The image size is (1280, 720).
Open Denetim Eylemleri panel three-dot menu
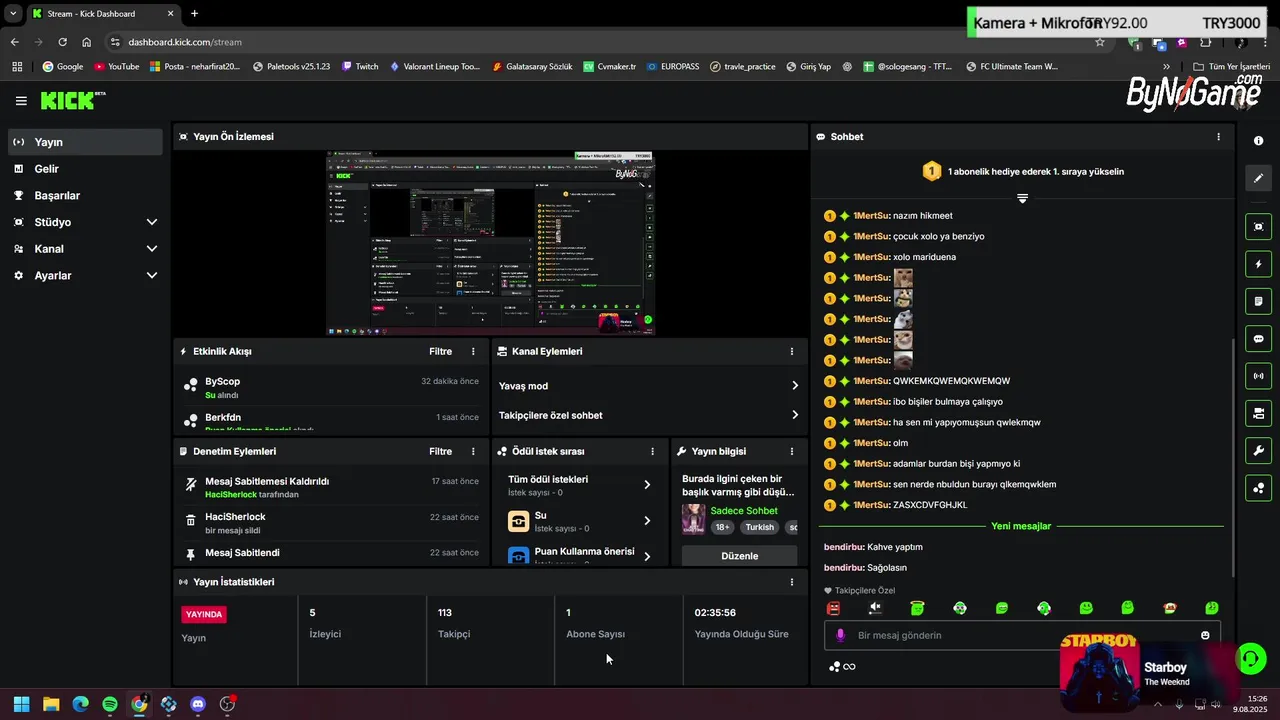(473, 452)
